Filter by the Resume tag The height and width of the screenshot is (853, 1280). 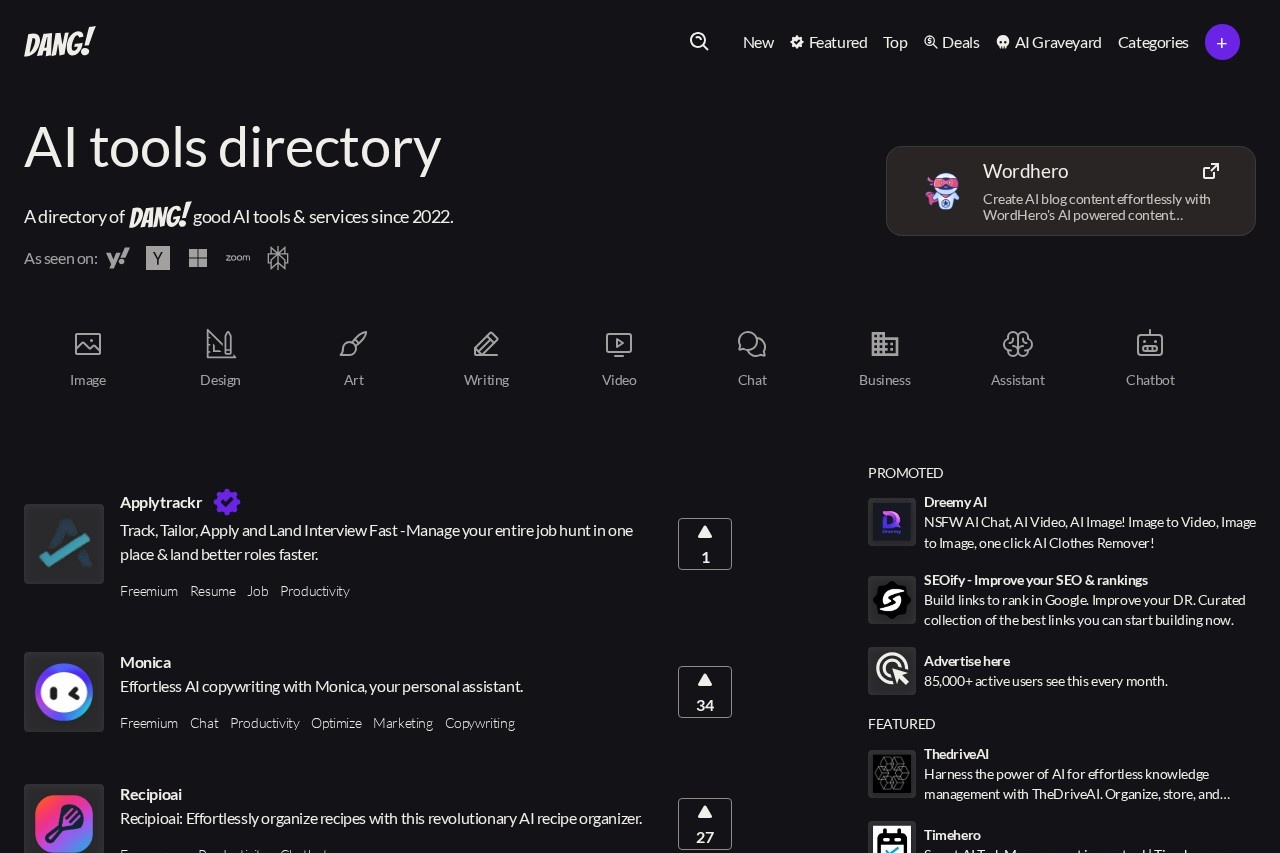click(x=213, y=591)
